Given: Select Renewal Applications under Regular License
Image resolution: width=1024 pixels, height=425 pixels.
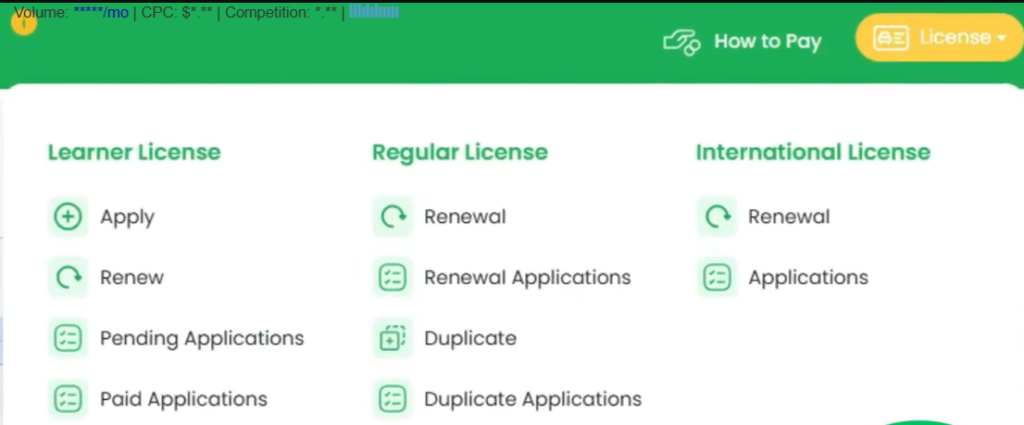Looking at the screenshot, I should [x=527, y=277].
